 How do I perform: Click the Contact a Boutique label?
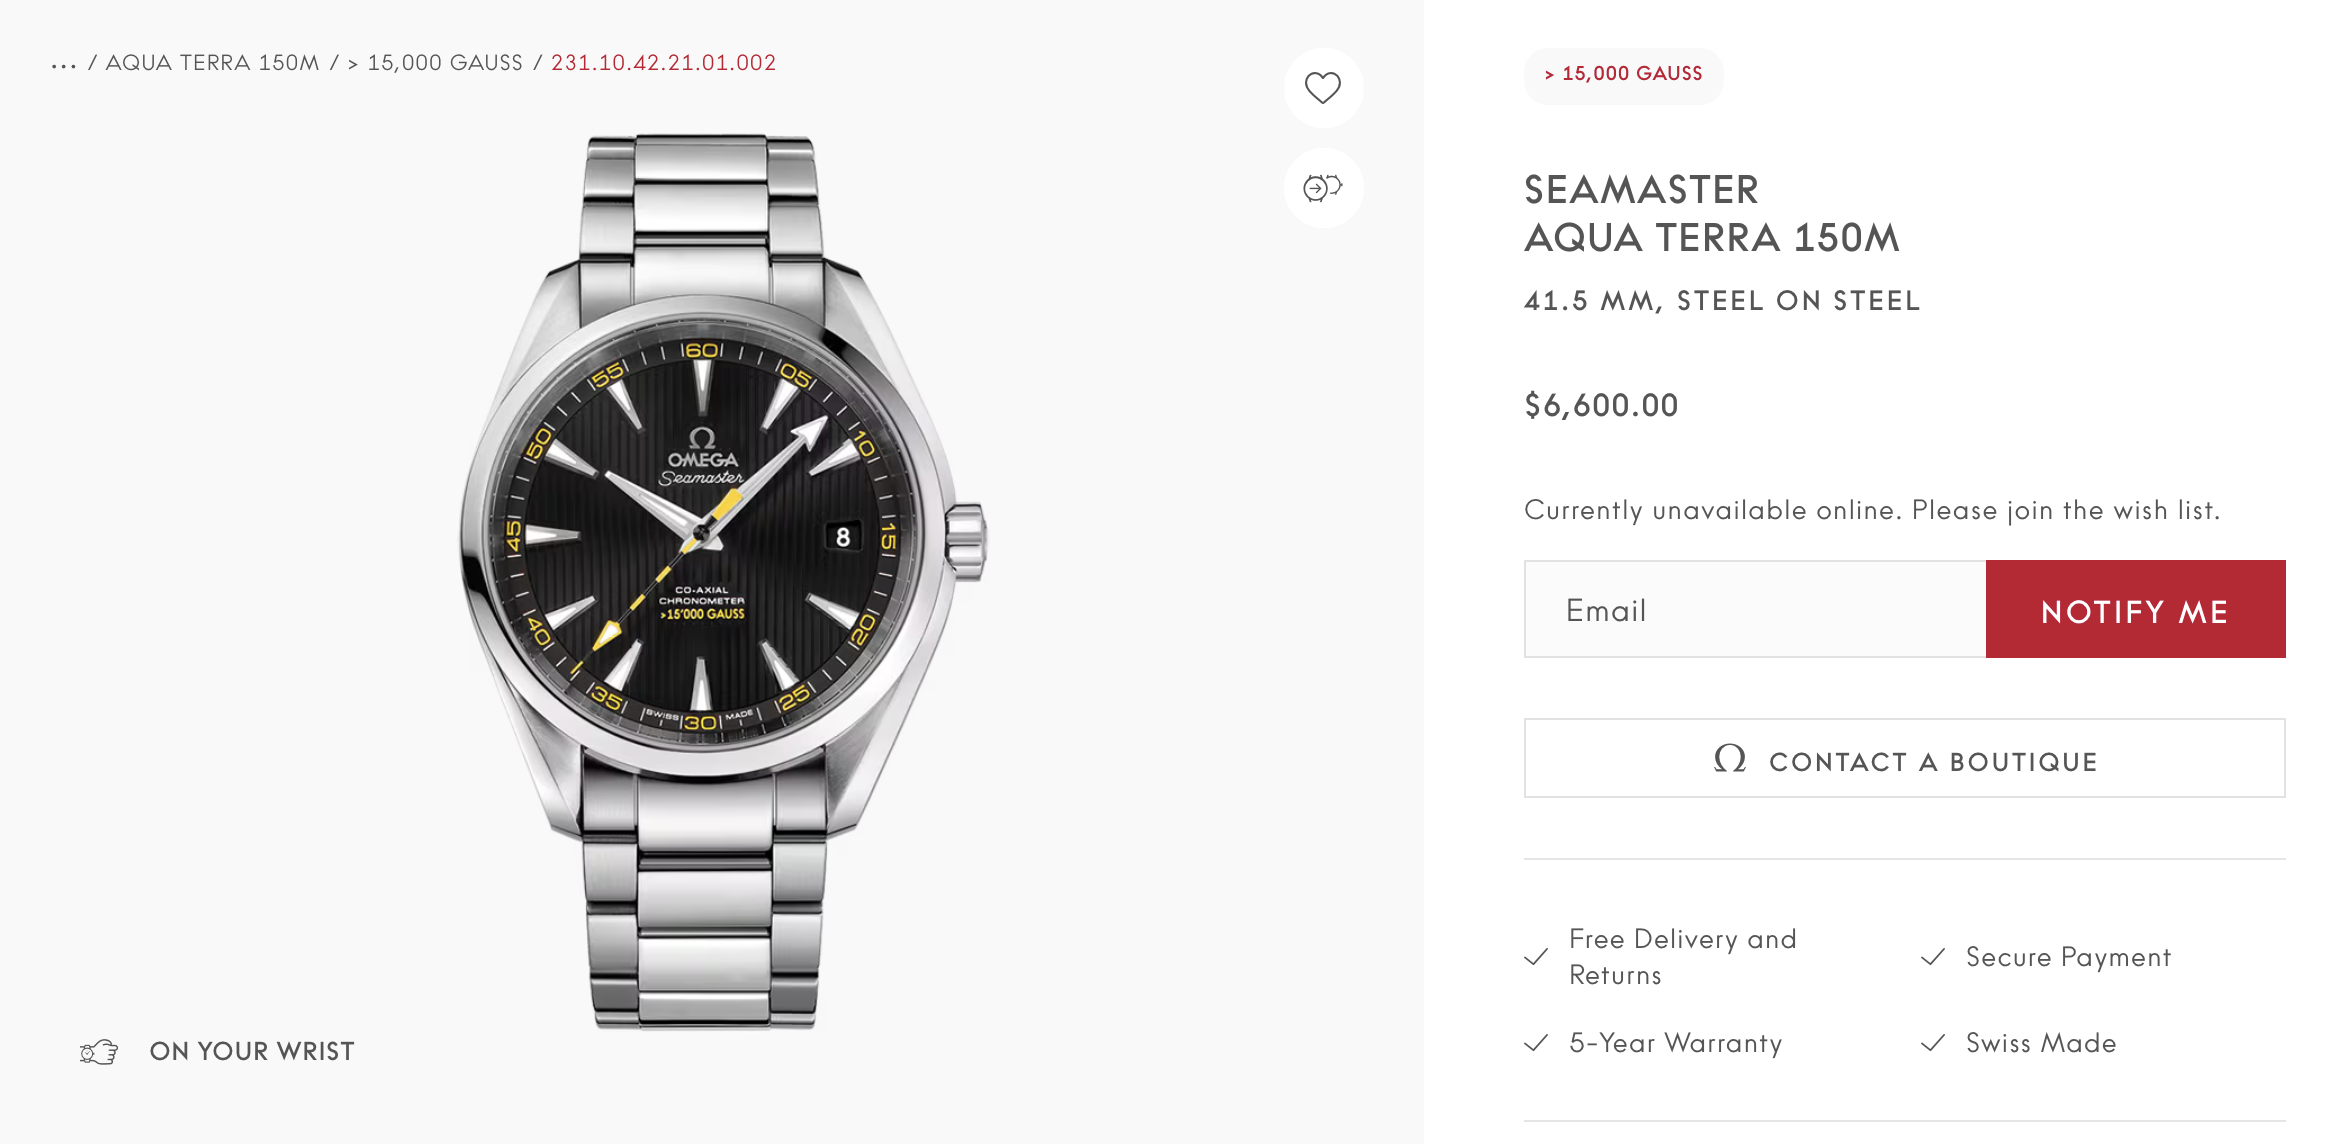(1933, 762)
